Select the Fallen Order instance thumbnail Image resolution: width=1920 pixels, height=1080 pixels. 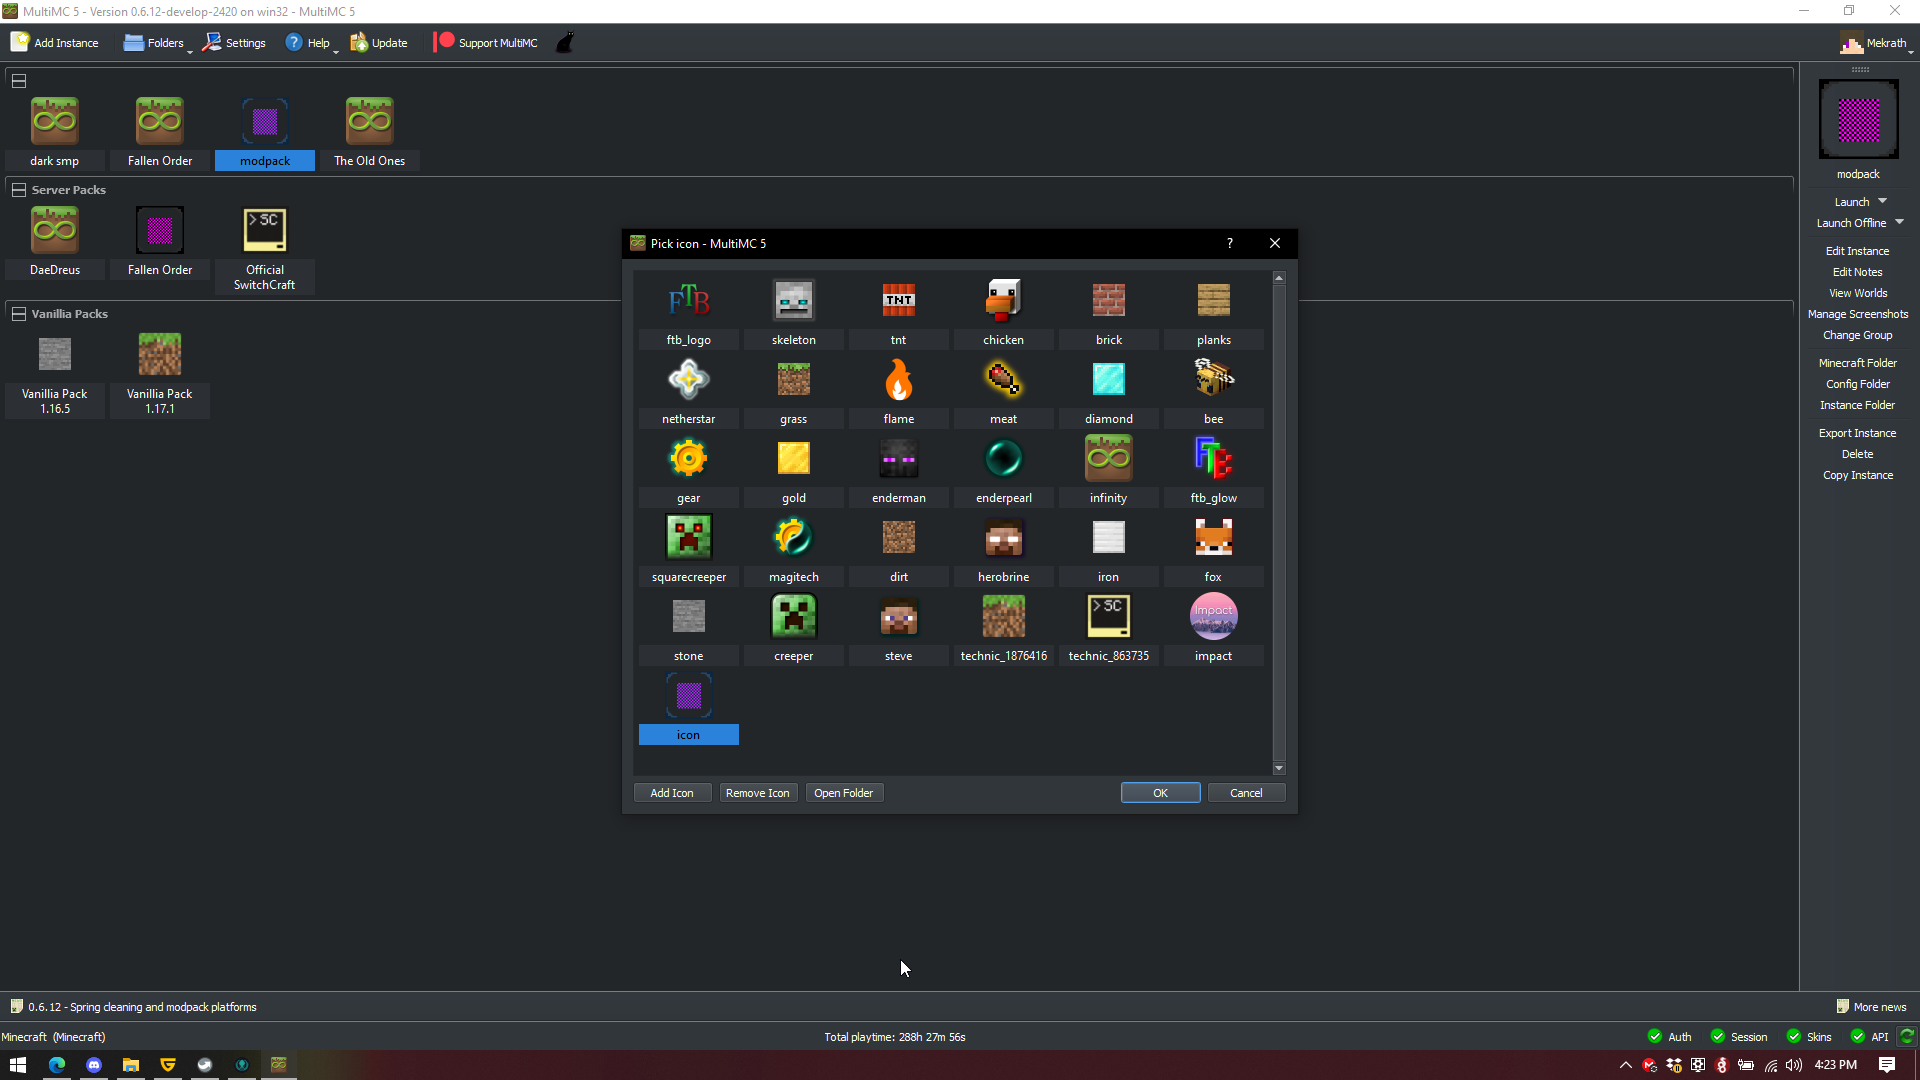click(x=159, y=120)
